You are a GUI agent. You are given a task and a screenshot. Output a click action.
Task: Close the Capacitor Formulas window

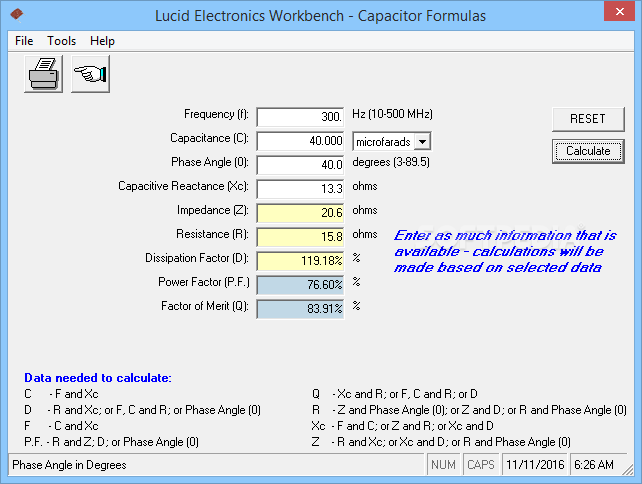(619, 11)
